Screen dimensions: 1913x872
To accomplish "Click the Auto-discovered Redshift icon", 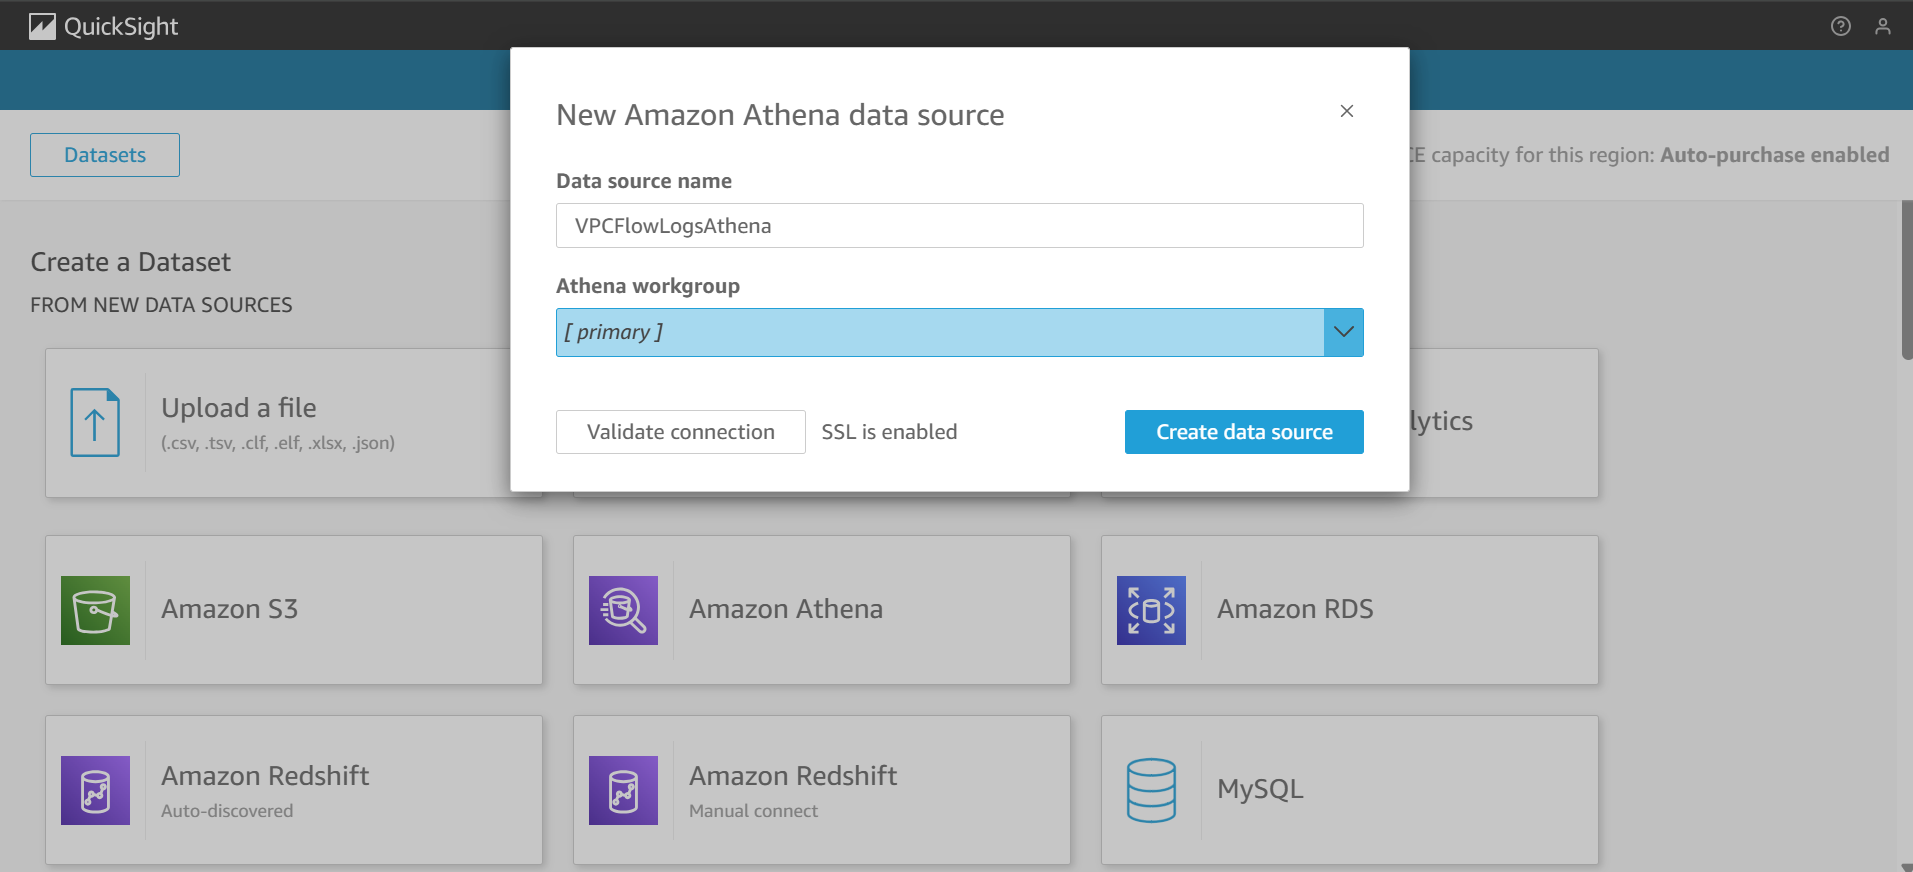I will (95, 790).
